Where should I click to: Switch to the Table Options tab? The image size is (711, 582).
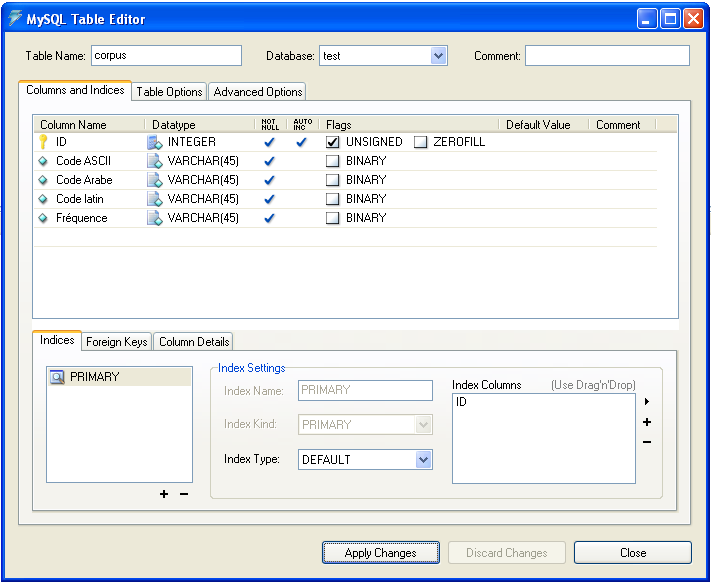click(x=169, y=92)
